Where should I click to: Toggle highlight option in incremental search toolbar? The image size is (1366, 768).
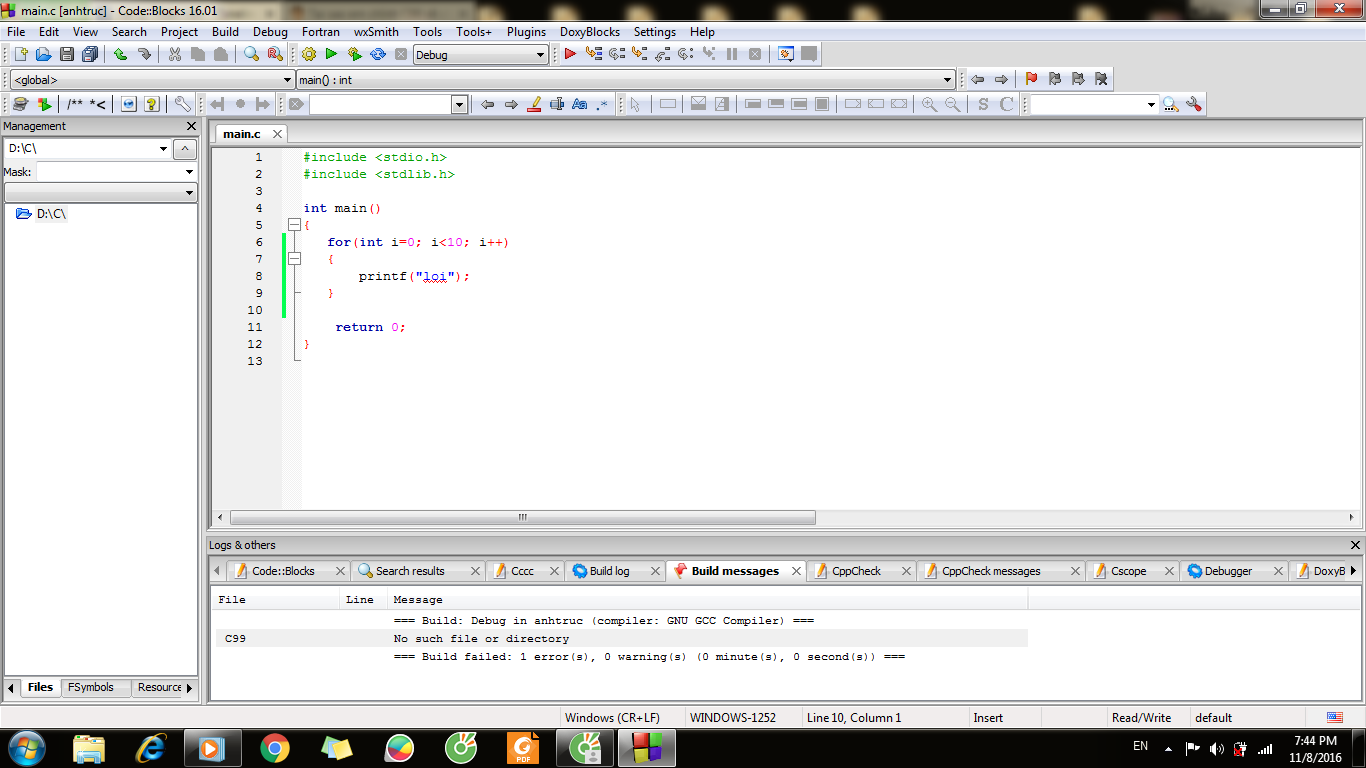(x=534, y=104)
